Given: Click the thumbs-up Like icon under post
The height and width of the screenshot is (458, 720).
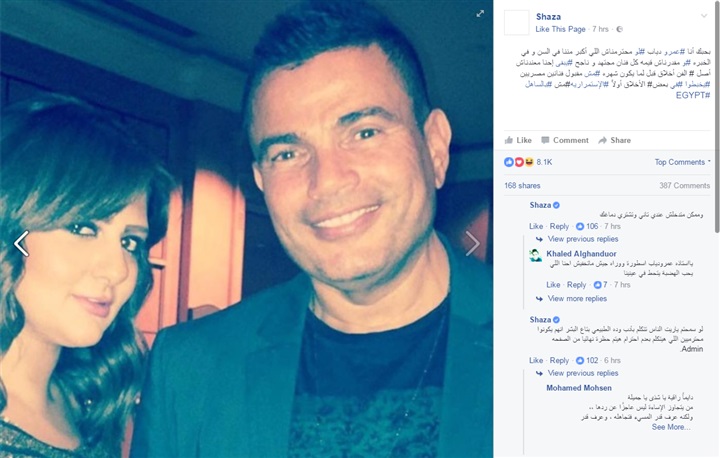Looking at the screenshot, I should click(509, 140).
